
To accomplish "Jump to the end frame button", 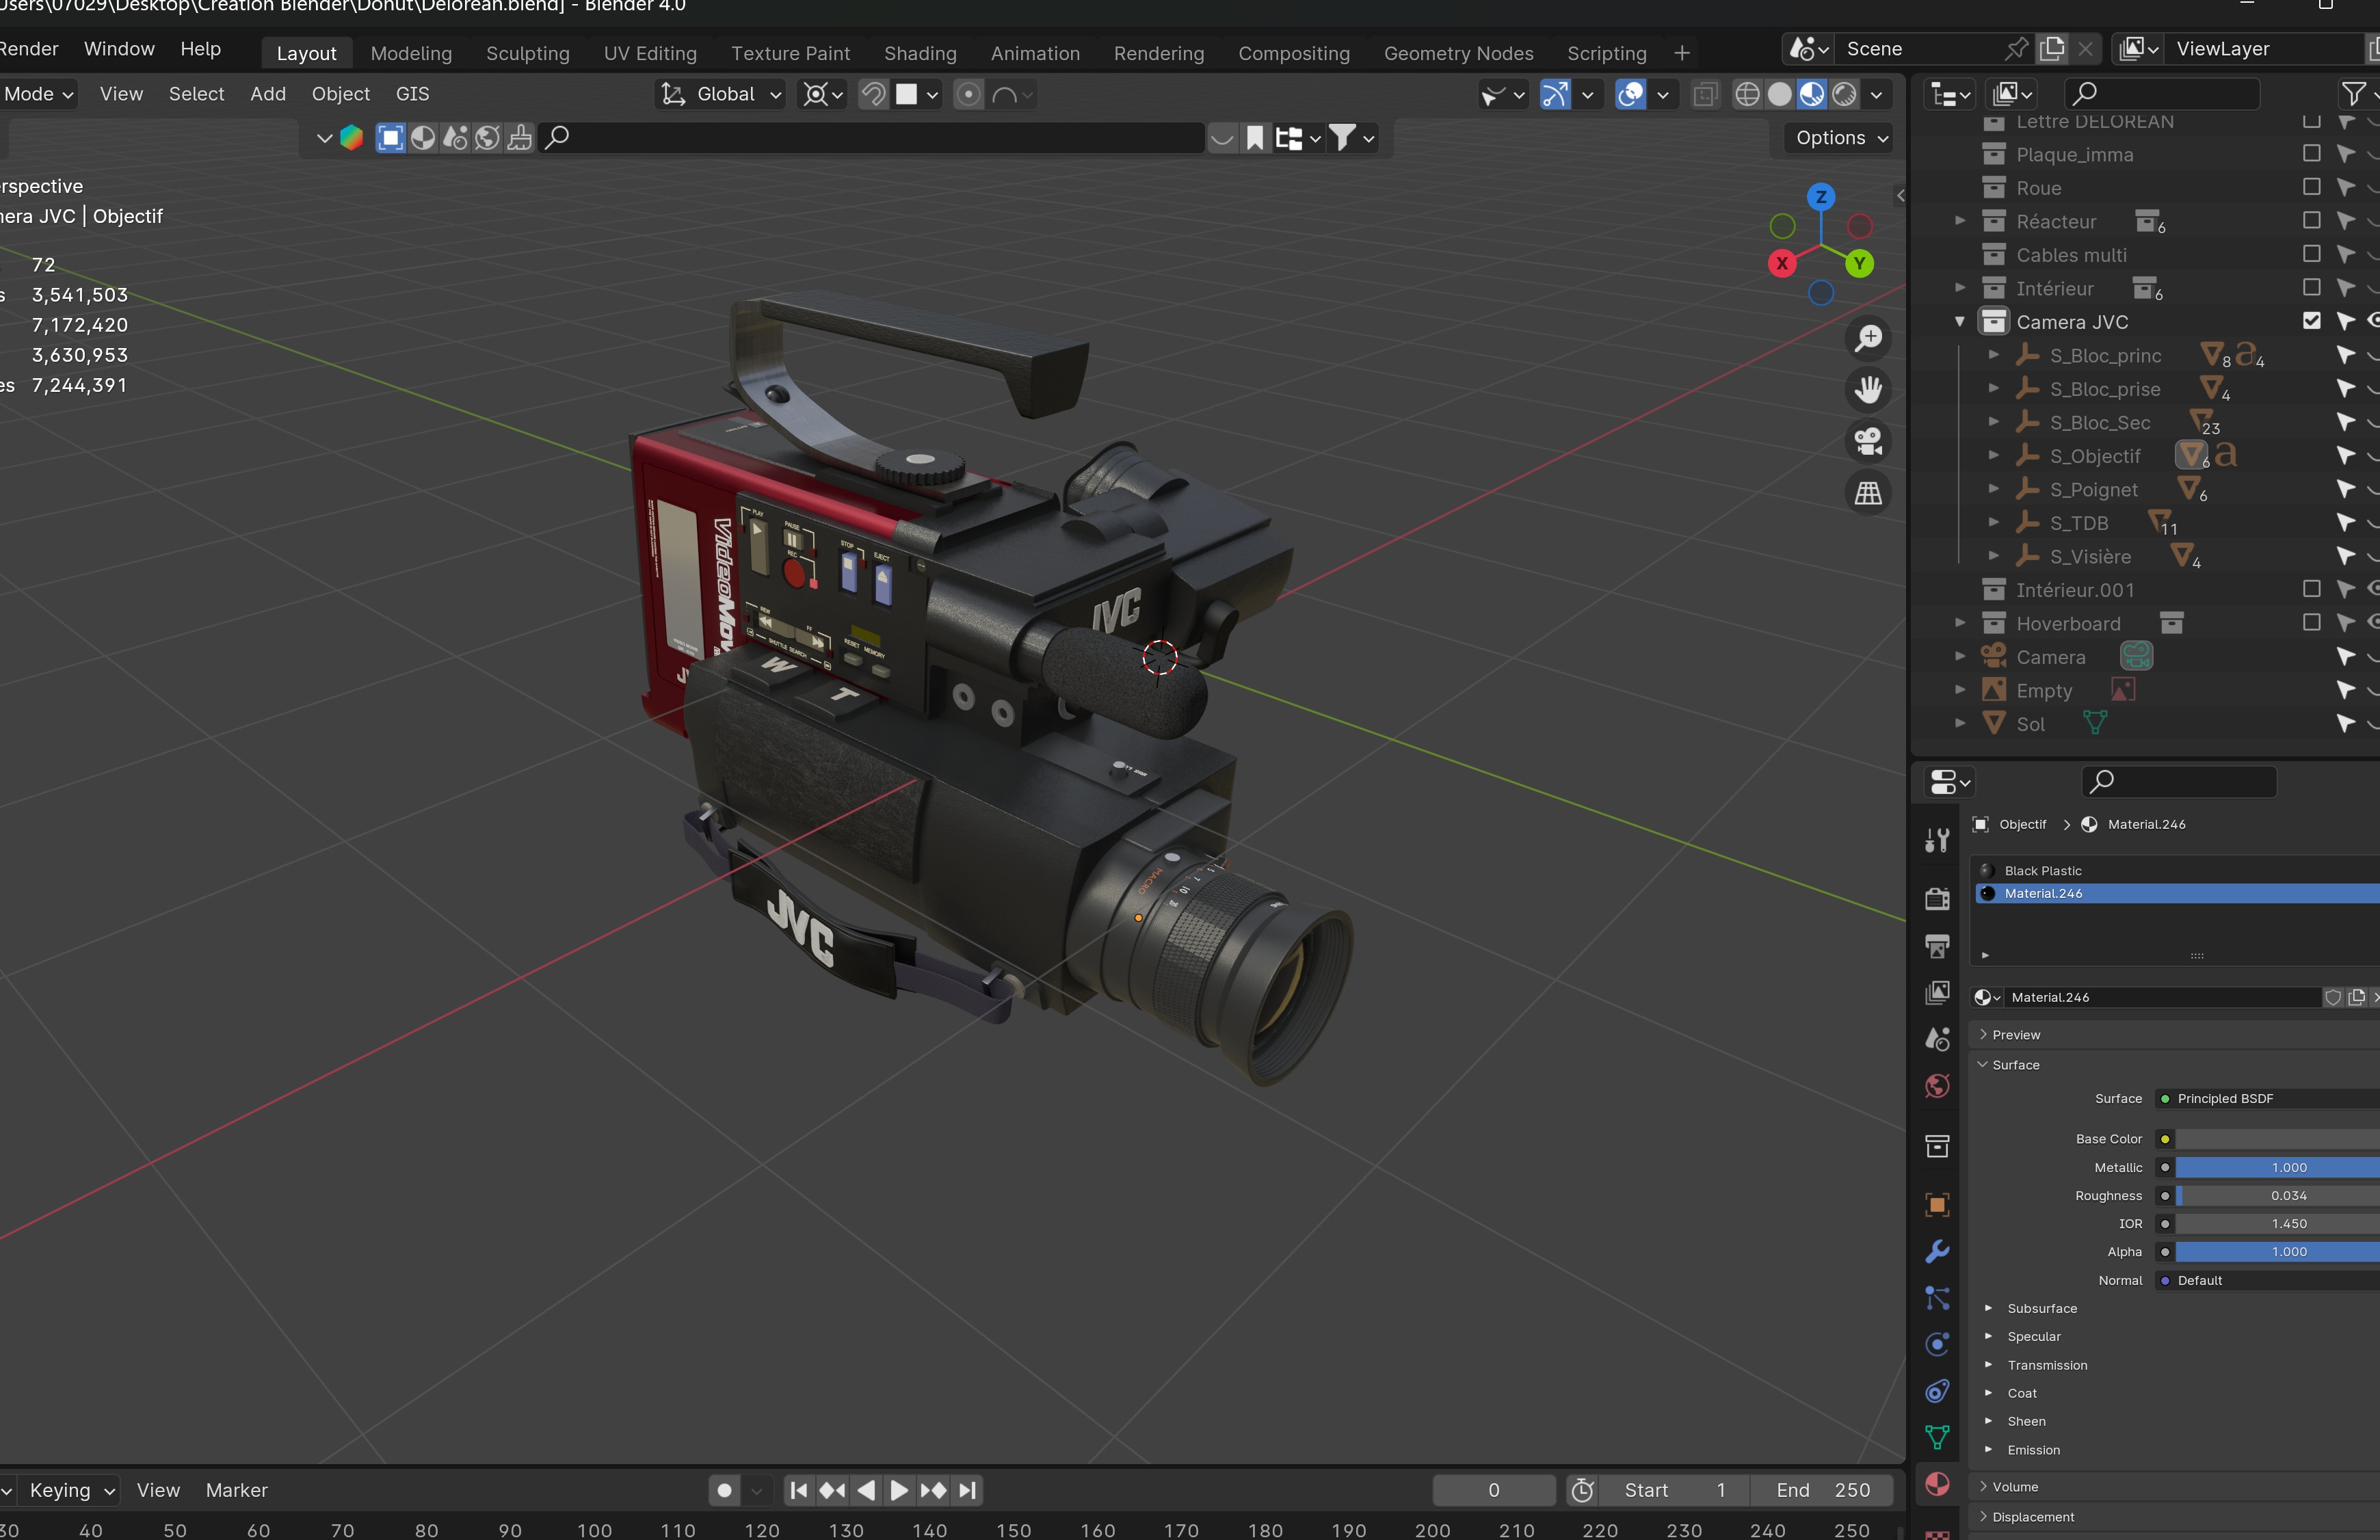I will (x=967, y=1491).
